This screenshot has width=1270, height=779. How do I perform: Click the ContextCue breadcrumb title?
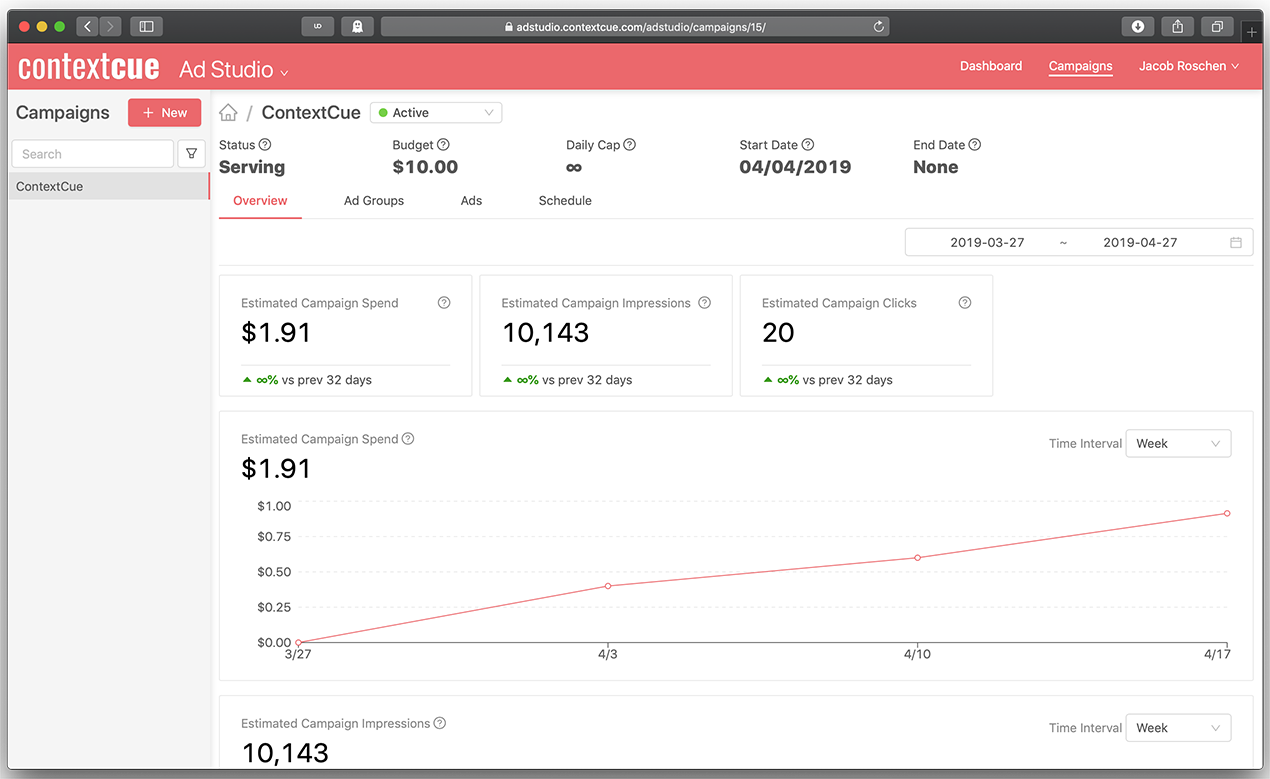311,113
